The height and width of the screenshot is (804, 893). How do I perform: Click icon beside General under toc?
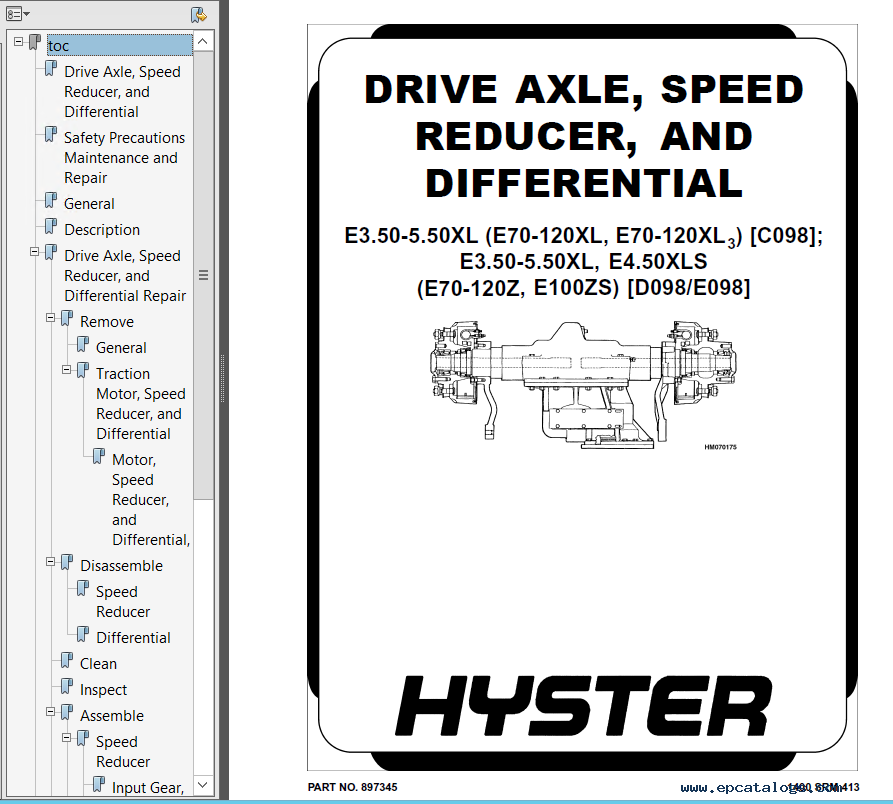pyautogui.click(x=51, y=201)
